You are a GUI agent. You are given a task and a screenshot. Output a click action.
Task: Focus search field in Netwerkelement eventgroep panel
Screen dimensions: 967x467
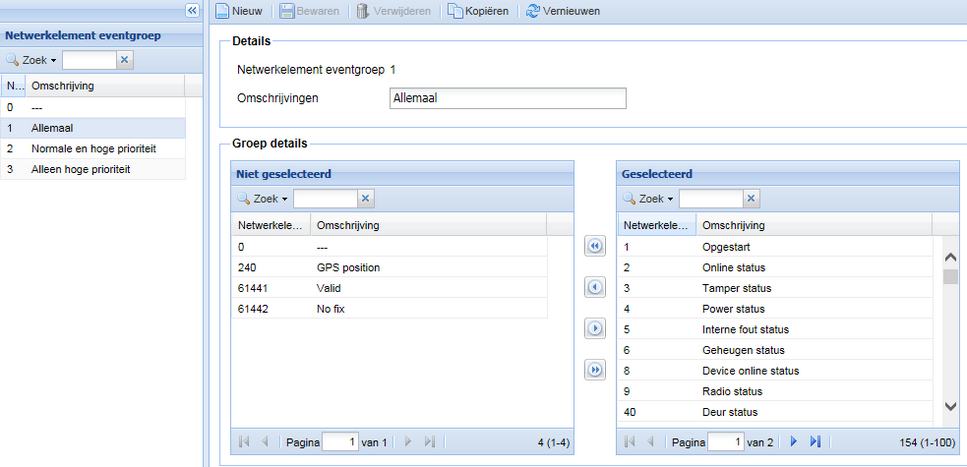click(x=89, y=60)
